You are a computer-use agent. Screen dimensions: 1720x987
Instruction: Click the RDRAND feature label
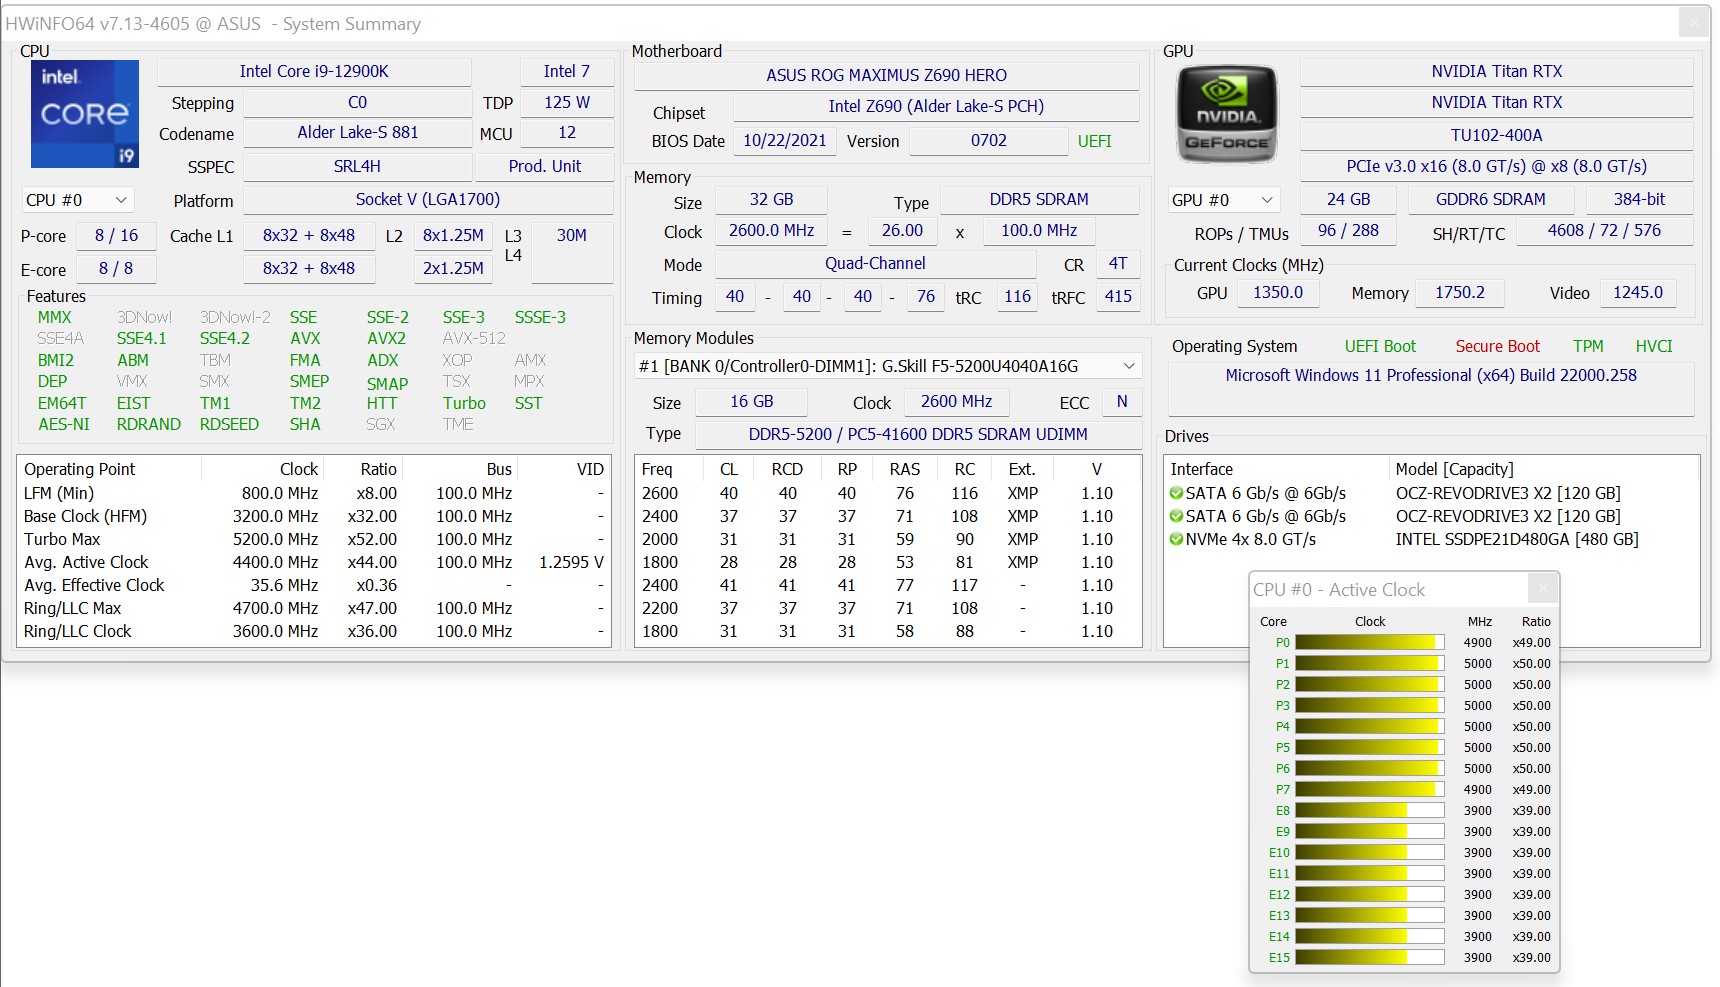(149, 425)
